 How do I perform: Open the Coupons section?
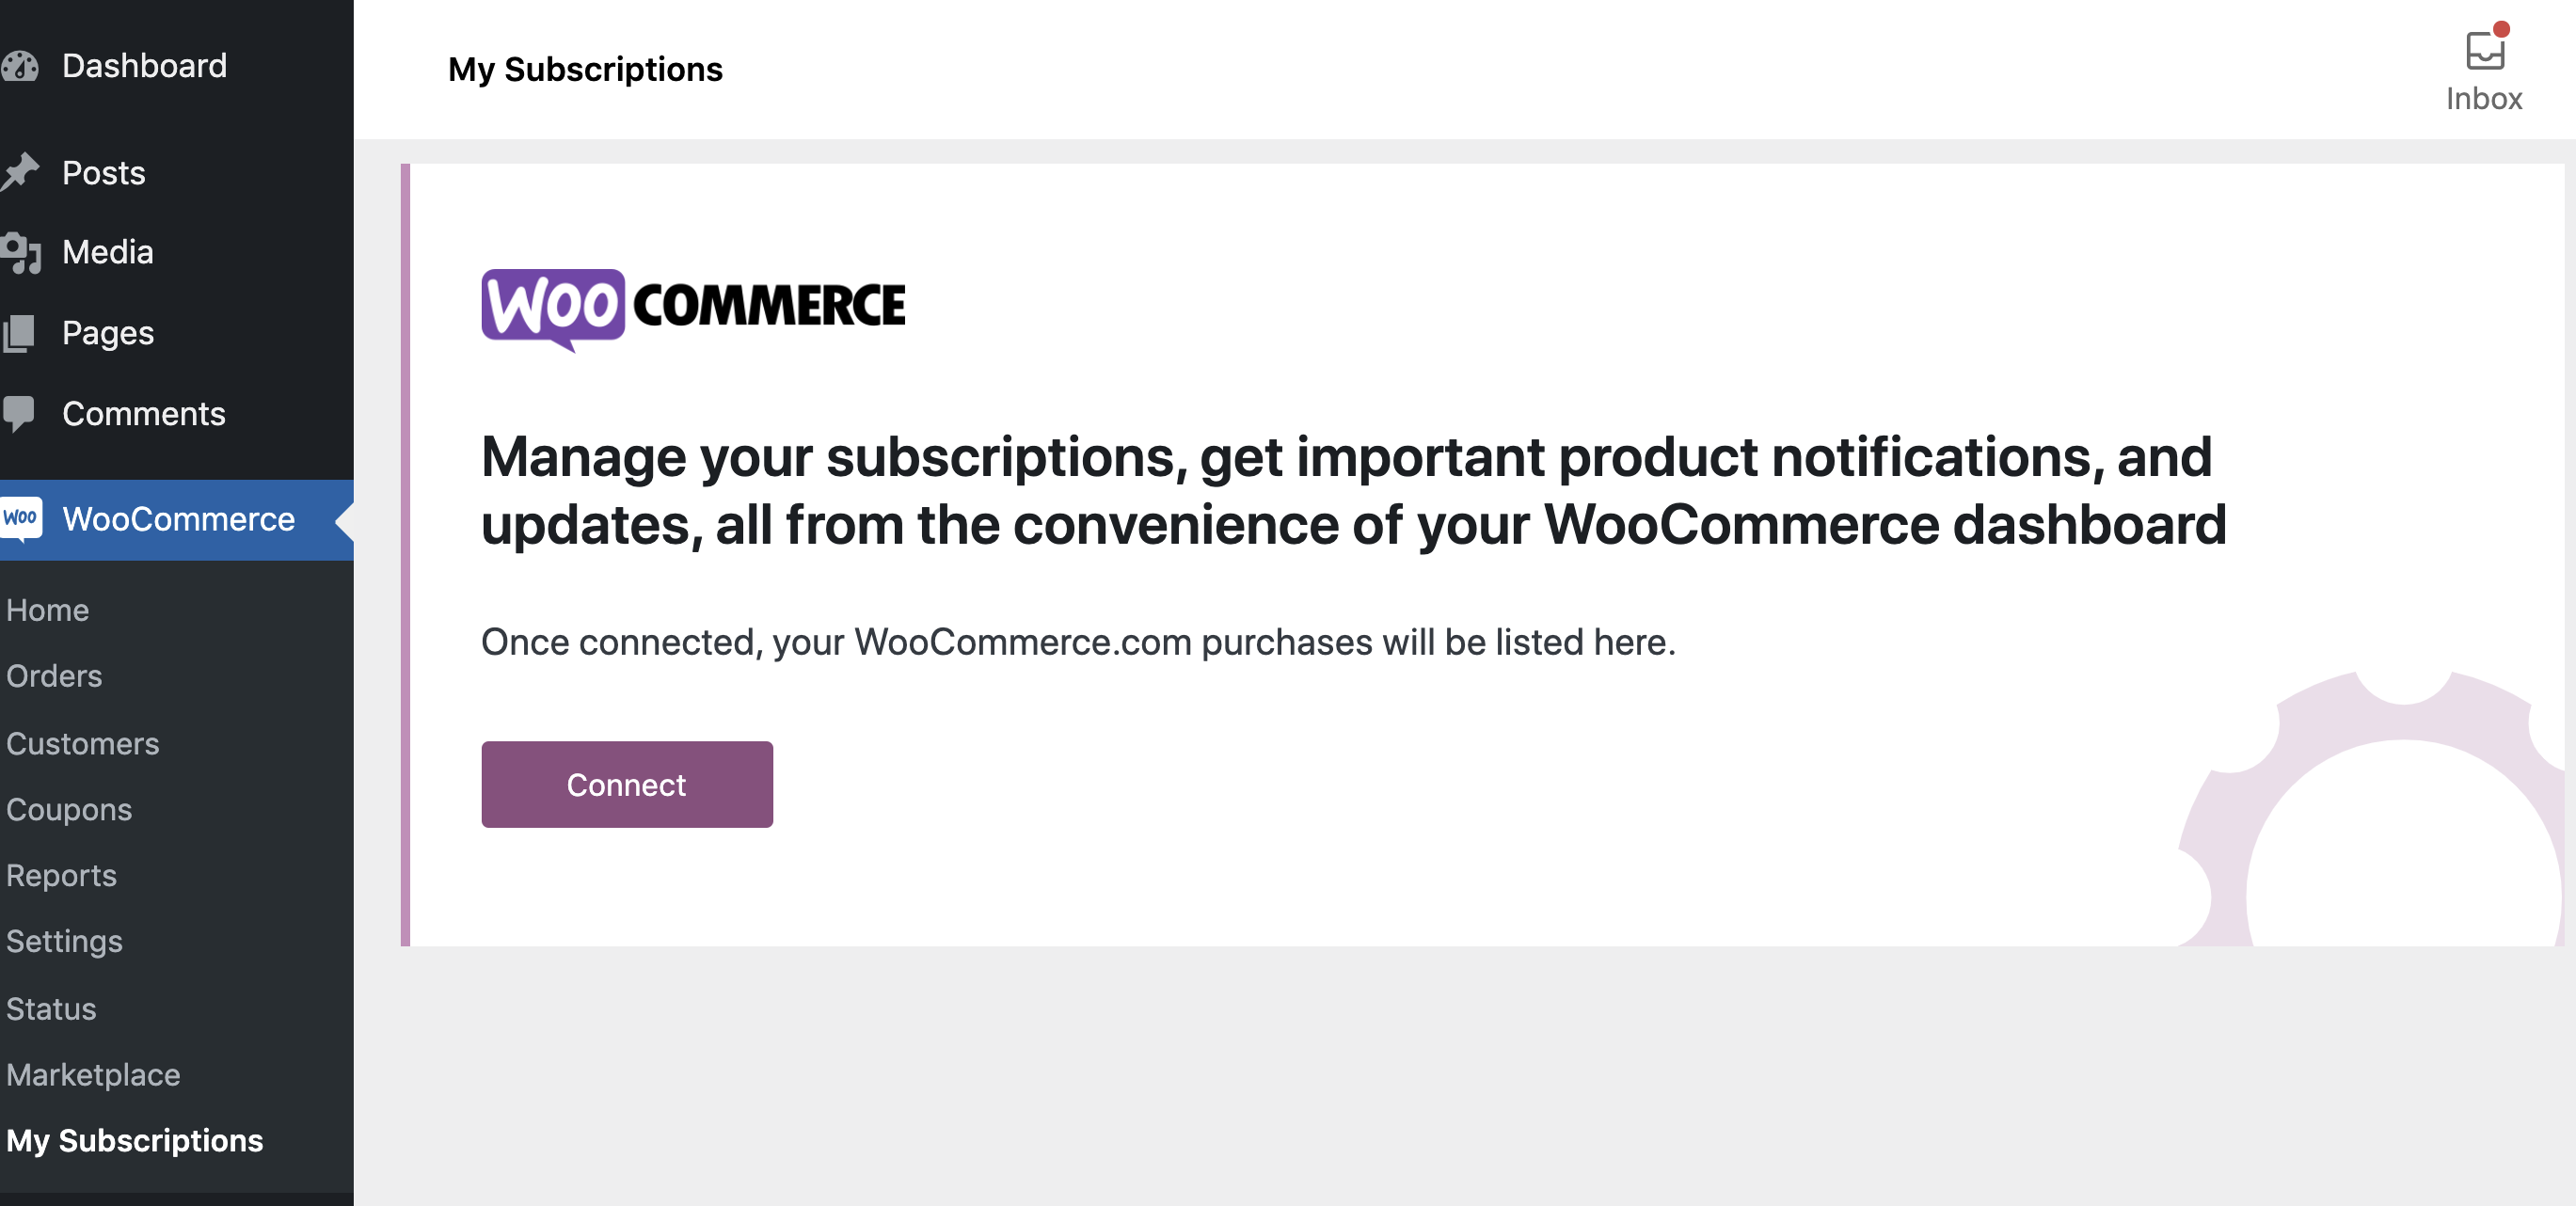click(69, 810)
